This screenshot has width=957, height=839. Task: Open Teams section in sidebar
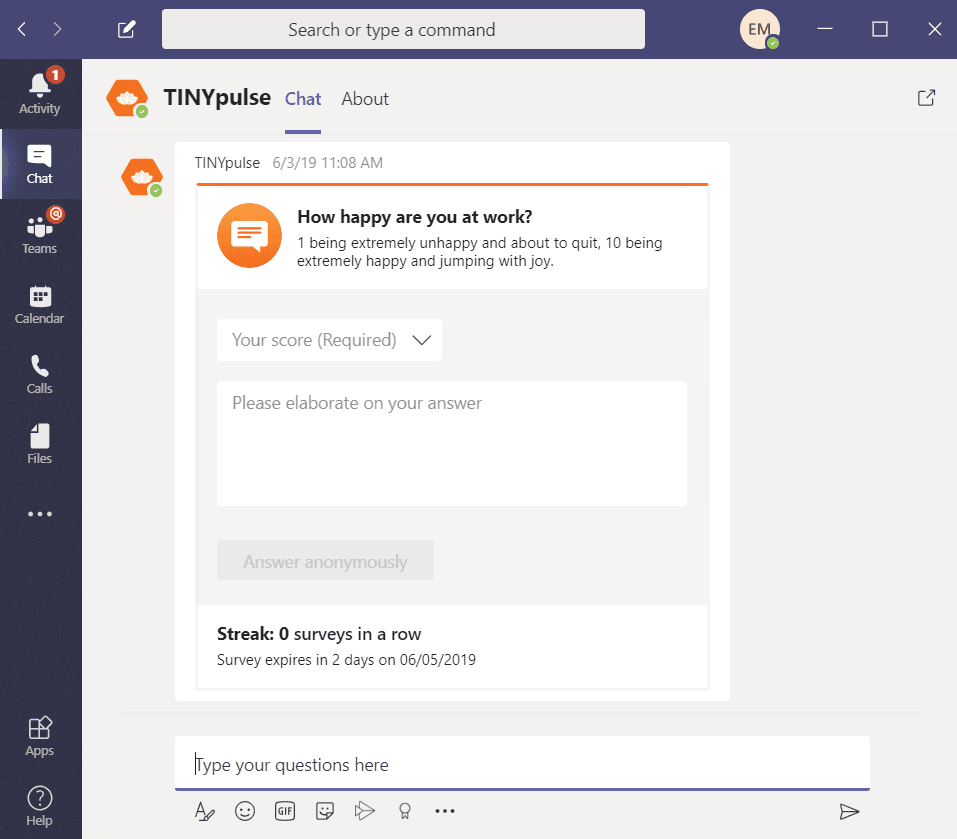pyautogui.click(x=40, y=233)
